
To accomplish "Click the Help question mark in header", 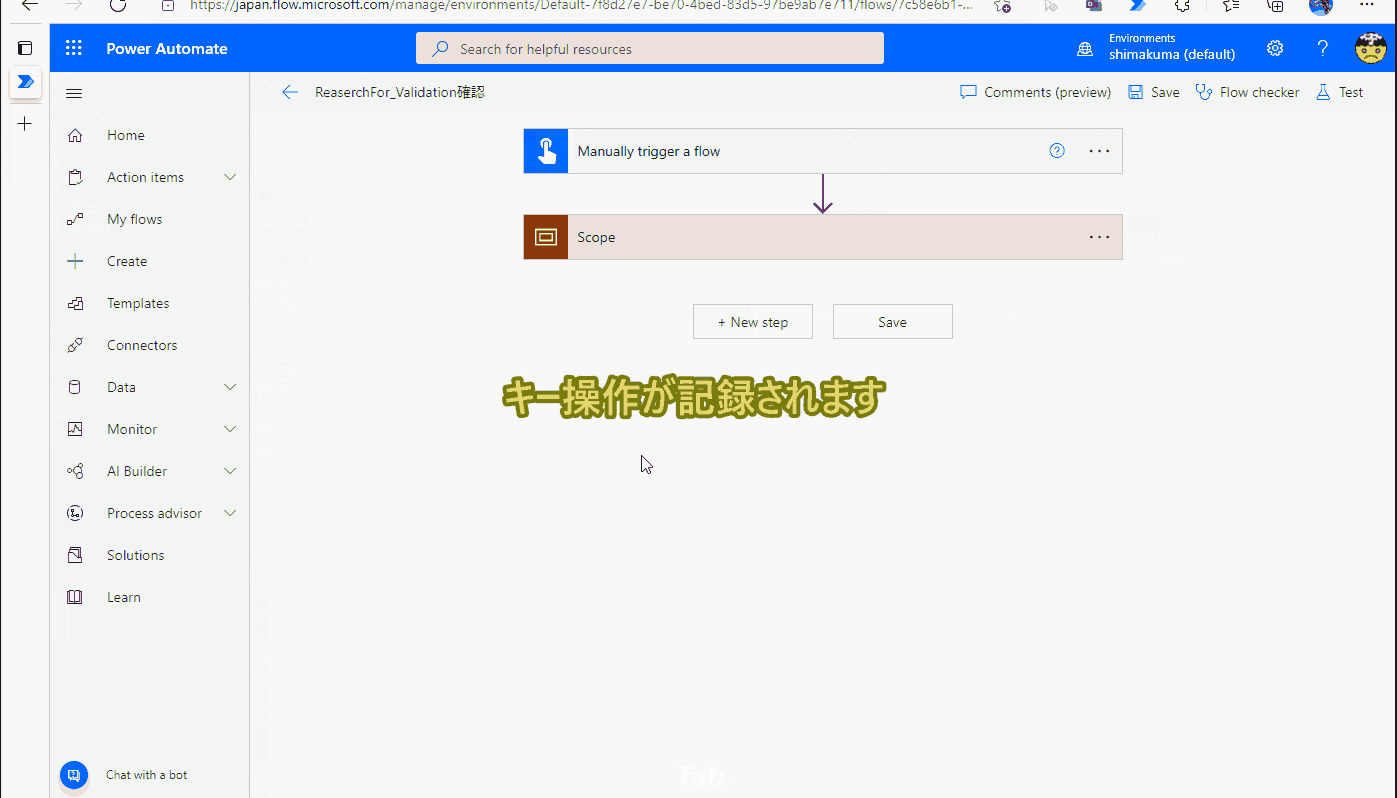I will click(x=1323, y=48).
